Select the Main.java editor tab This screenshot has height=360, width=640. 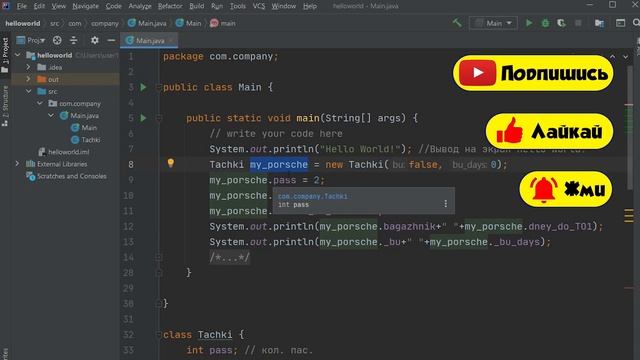(x=150, y=40)
